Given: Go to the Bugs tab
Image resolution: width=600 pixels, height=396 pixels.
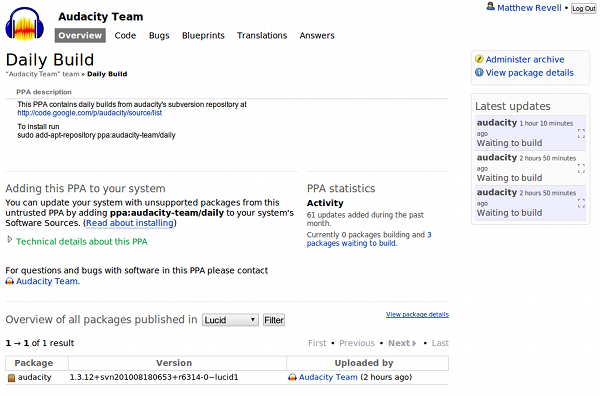Looking at the screenshot, I should click(159, 36).
